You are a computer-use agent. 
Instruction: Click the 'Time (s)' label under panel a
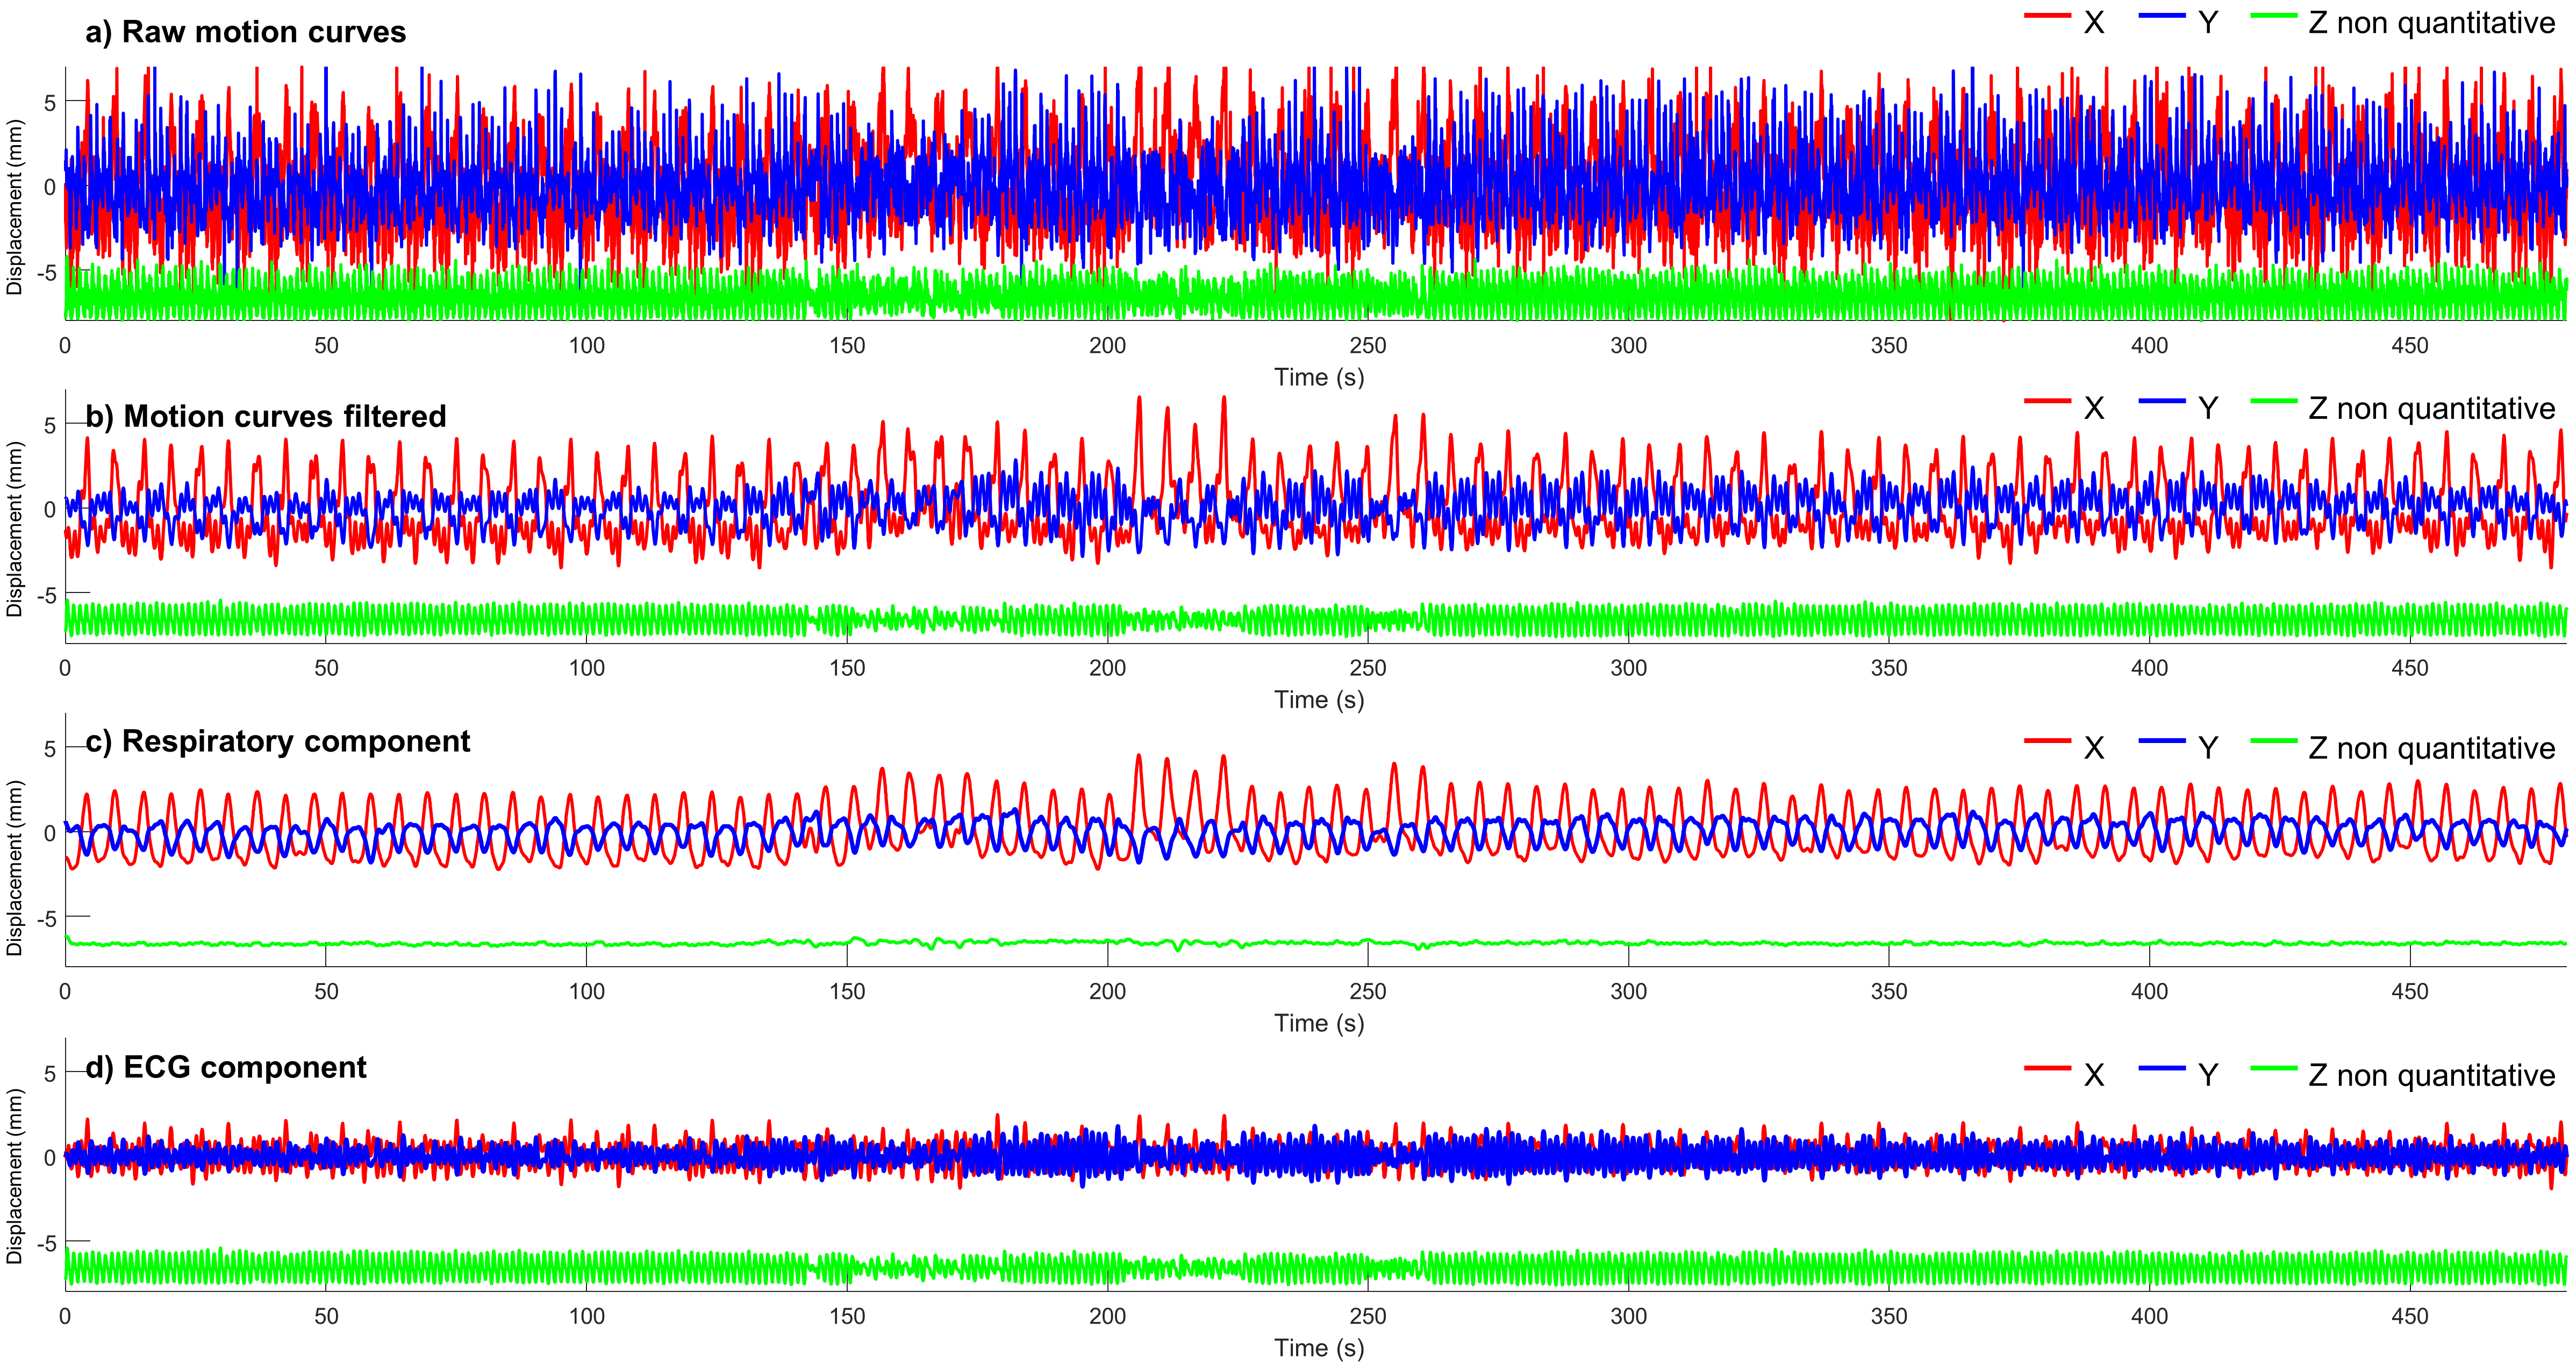pos(1318,377)
